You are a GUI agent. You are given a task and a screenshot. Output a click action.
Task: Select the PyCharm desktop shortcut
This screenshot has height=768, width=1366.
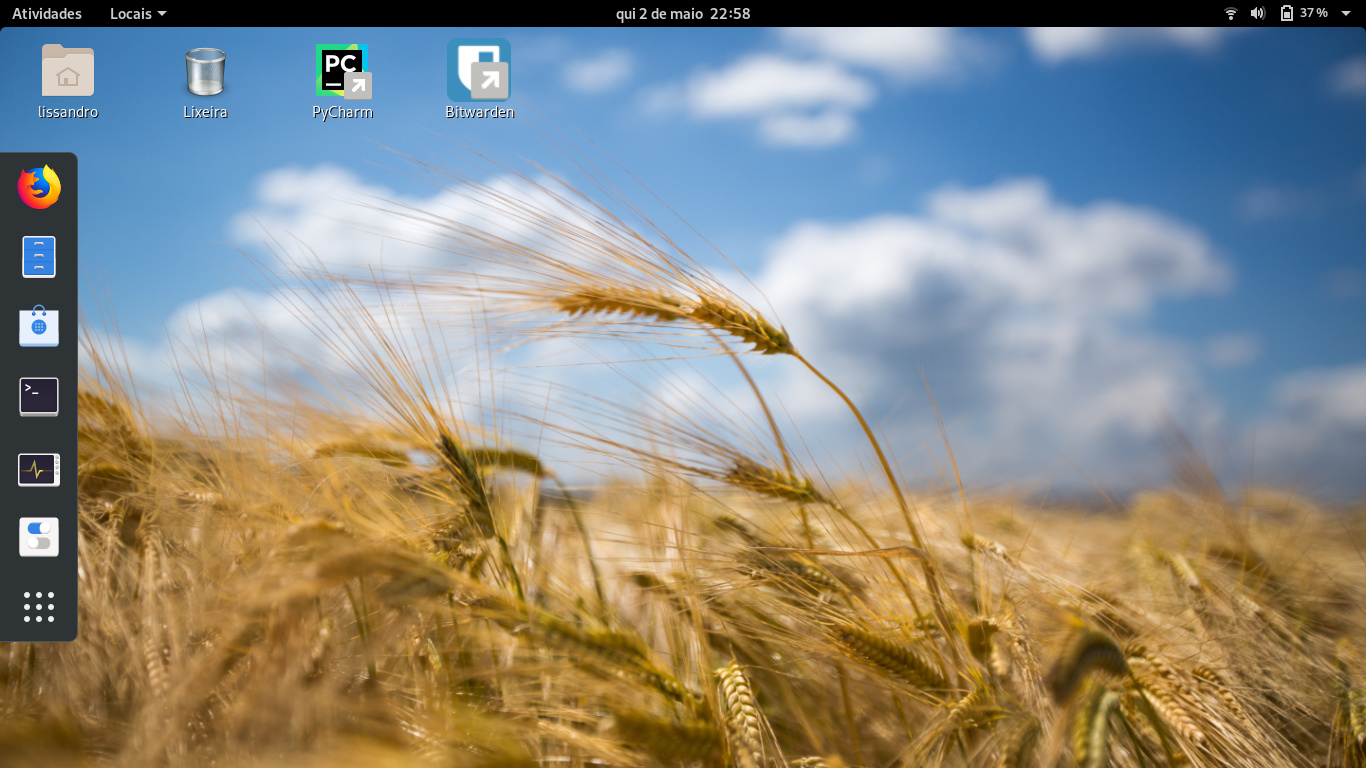pyautogui.click(x=342, y=71)
